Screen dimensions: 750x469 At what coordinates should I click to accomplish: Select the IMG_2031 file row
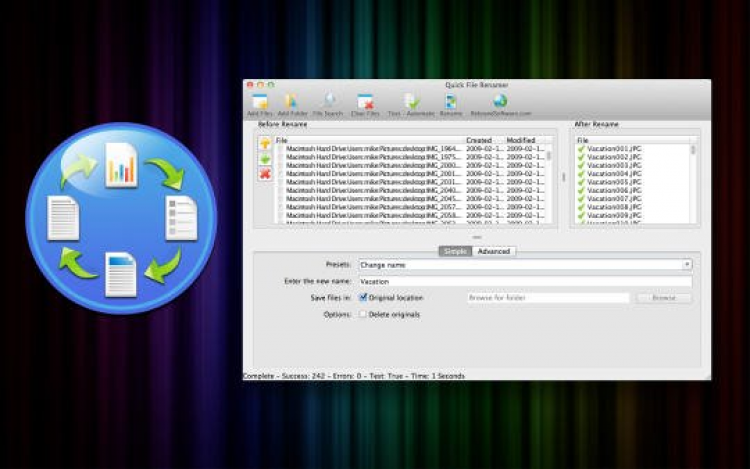411,182
